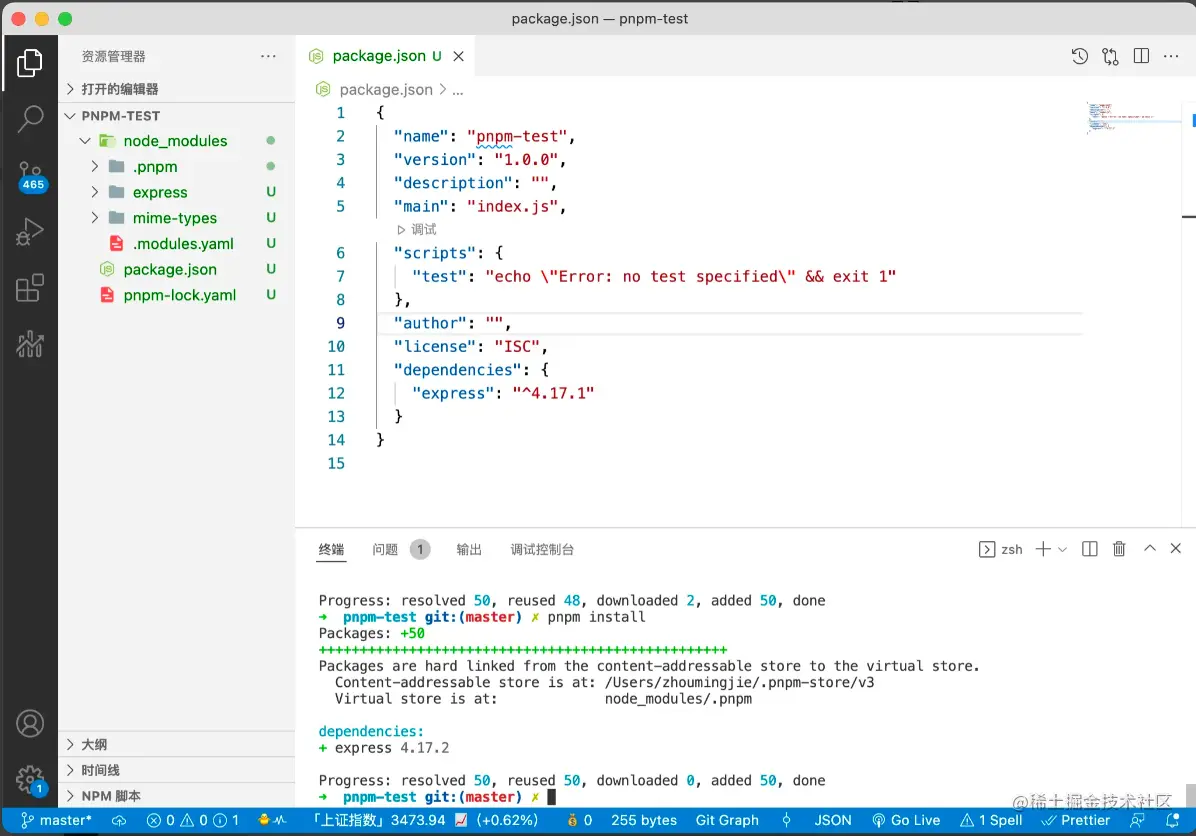Place cursor on line 12 express dependency

[x=503, y=393]
